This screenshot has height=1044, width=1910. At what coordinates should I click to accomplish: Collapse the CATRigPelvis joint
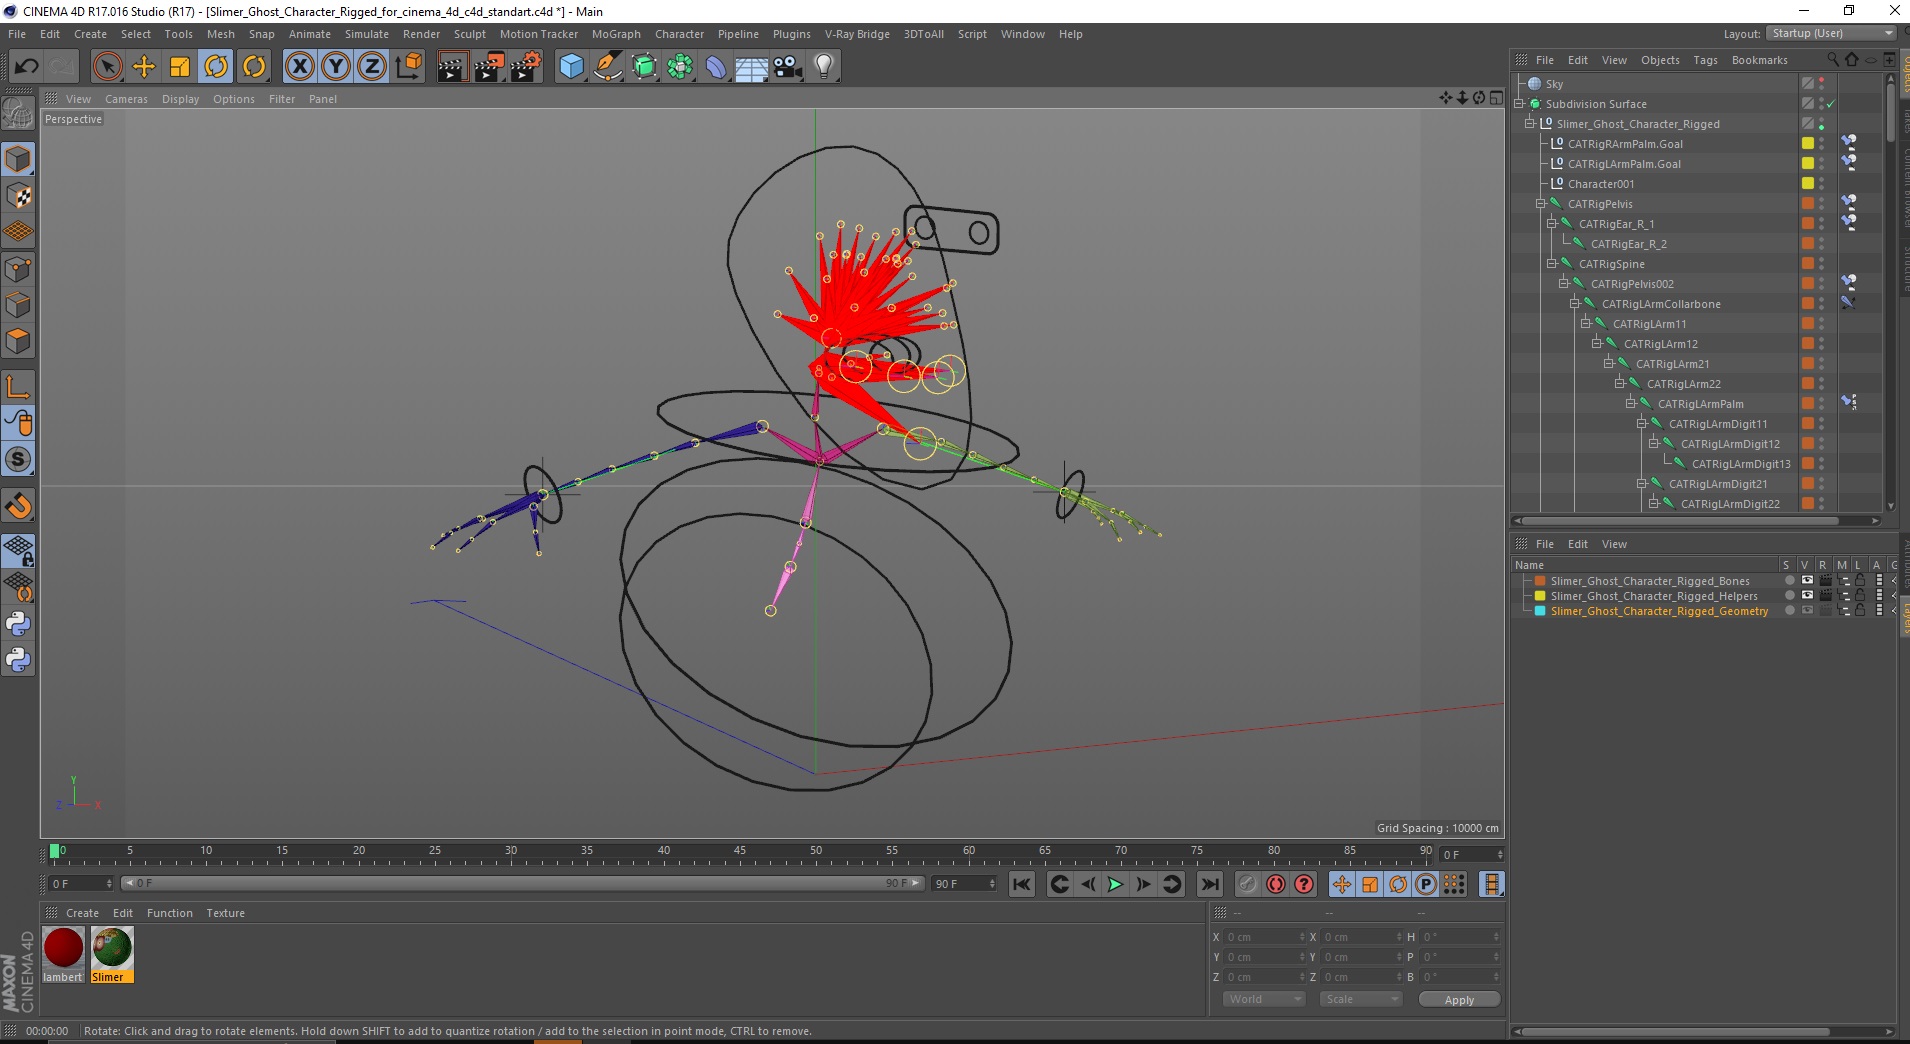(1541, 204)
